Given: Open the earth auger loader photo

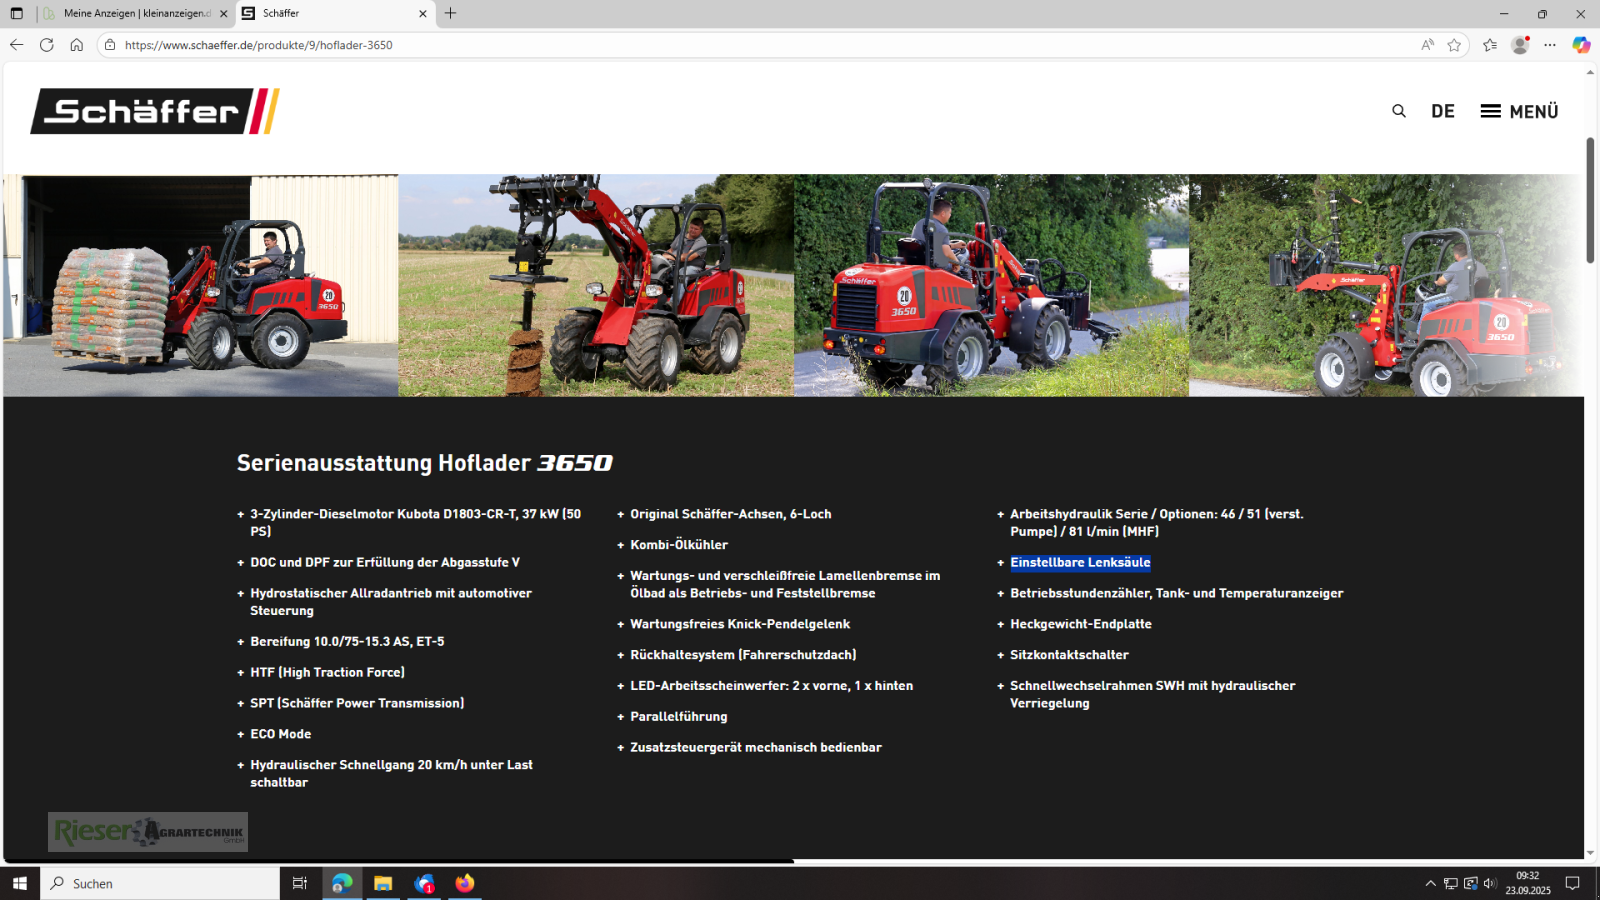Looking at the screenshot, I should tap(596, 286).
